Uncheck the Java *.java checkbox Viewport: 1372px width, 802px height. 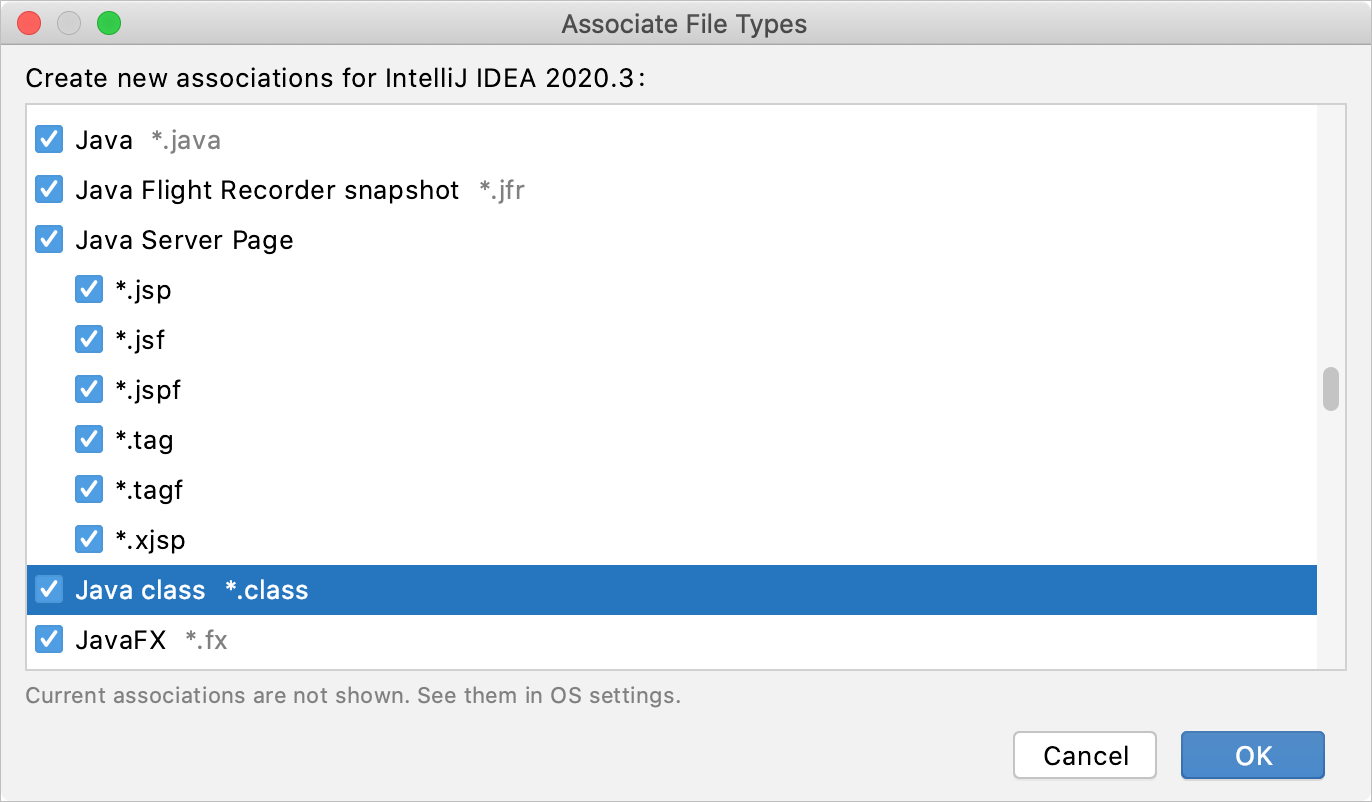(49, 139)
